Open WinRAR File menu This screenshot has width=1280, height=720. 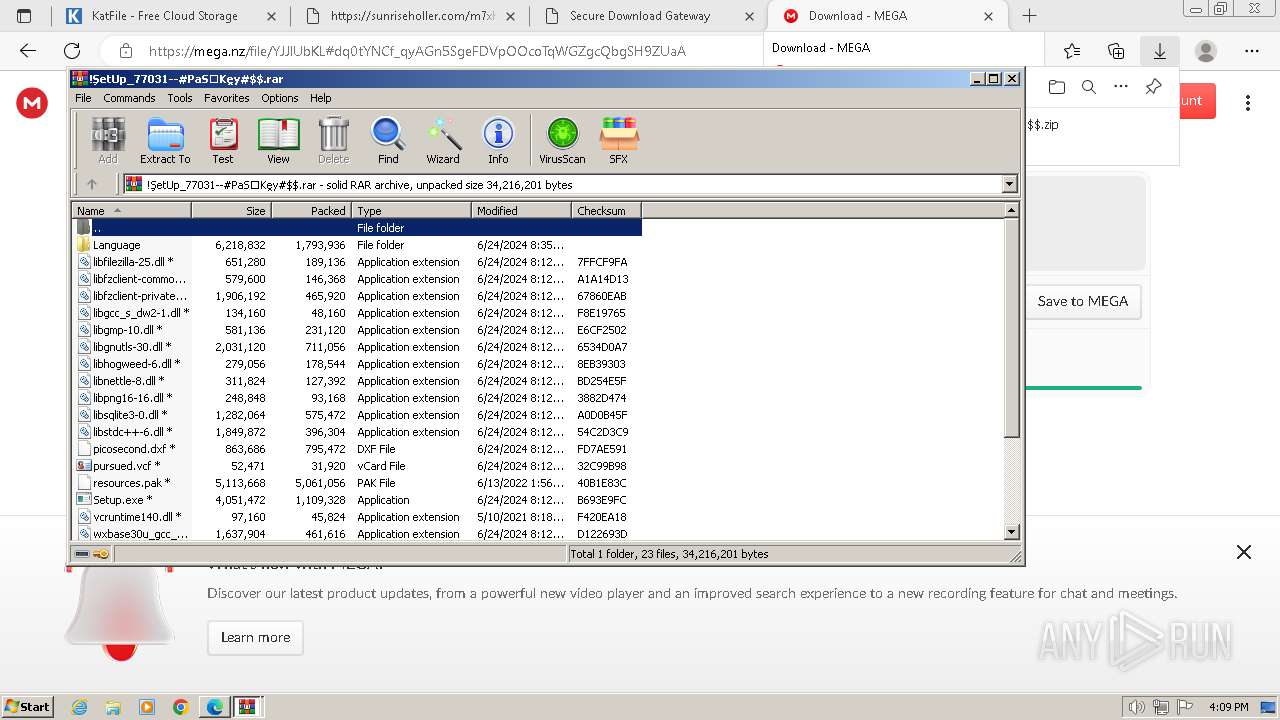83,98
